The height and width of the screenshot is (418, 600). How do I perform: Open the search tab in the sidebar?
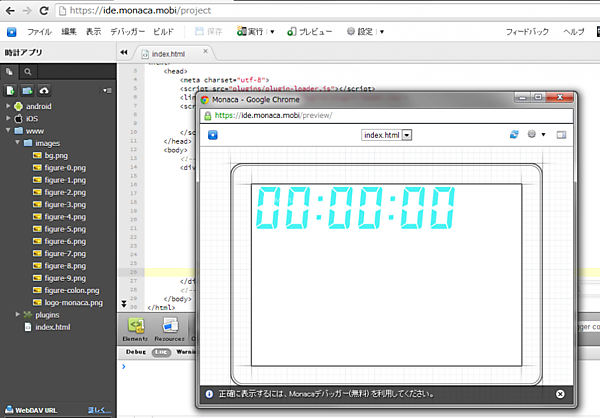28,72
